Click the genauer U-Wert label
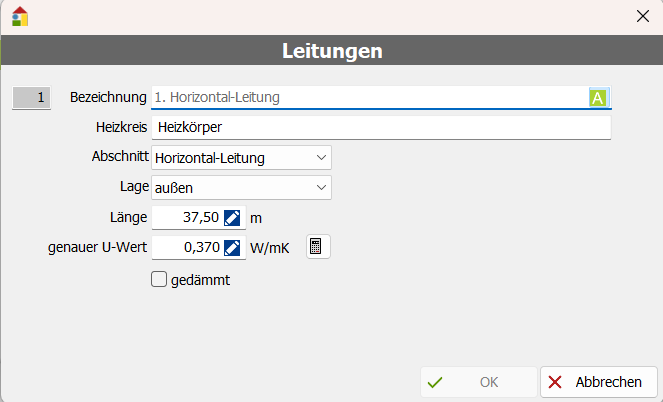 tap(97, 247)
